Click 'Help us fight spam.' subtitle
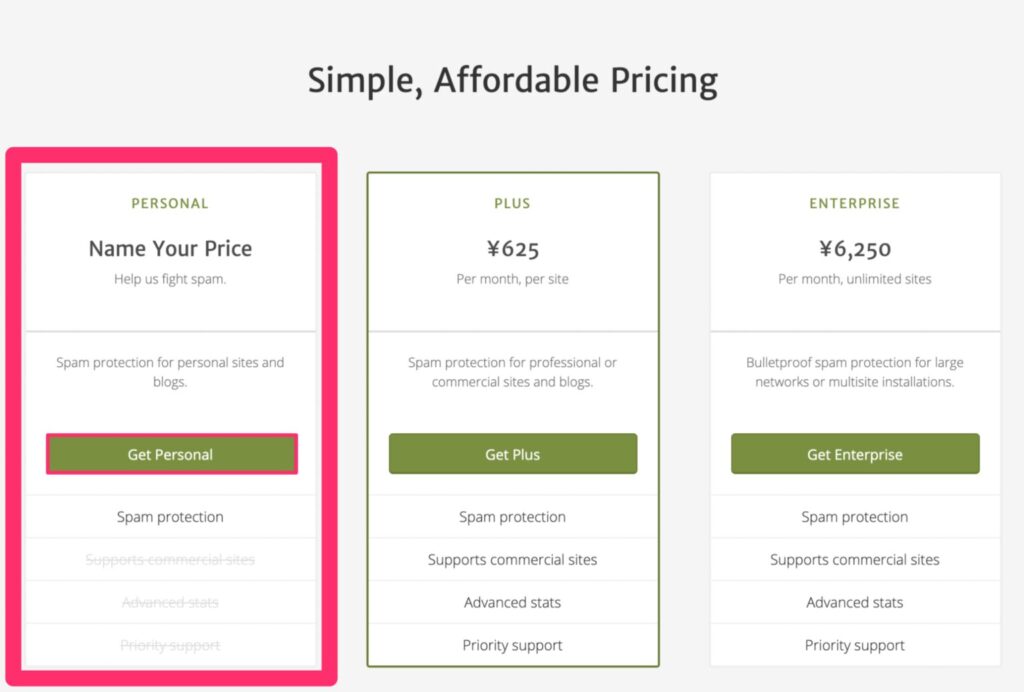 coord(170,279)
